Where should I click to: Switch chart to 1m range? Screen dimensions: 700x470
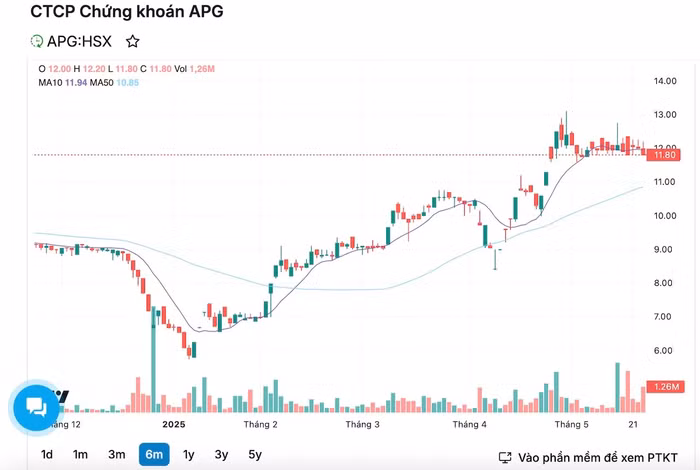(80, 454)
